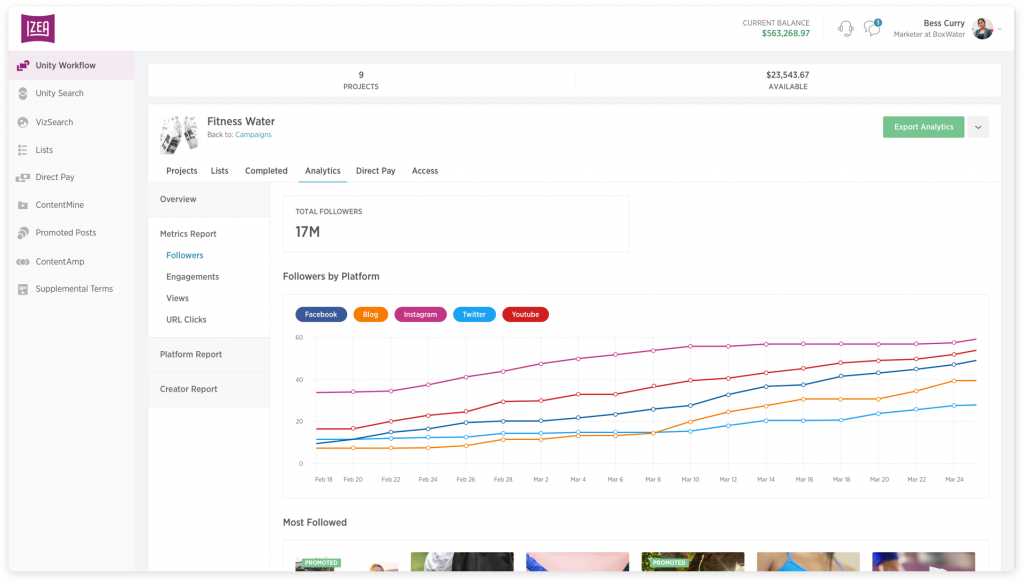1024x582 pixels.
Task: Toggle the Facebook series in chart
Action: coord(321,314)
